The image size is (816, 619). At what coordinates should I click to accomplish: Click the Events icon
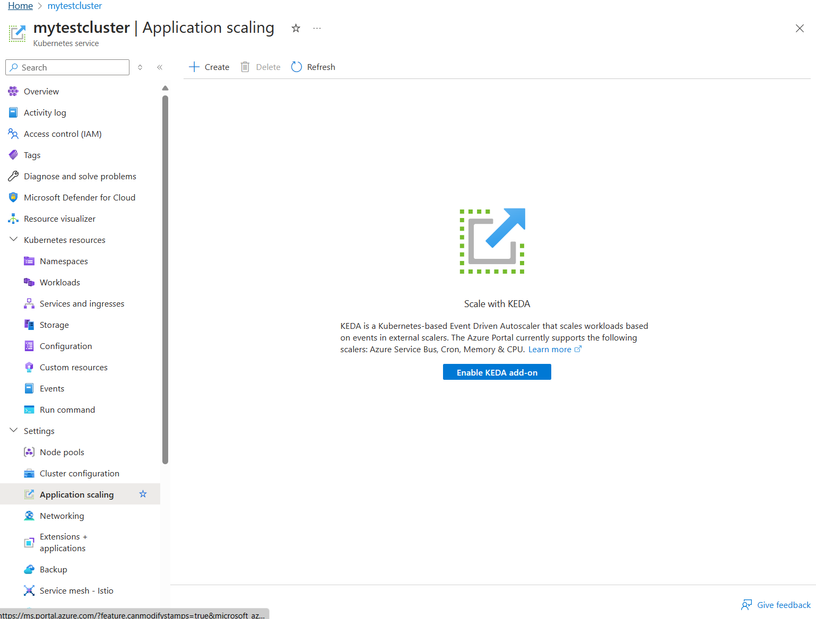pyautogui.click(x=29, y=389)
